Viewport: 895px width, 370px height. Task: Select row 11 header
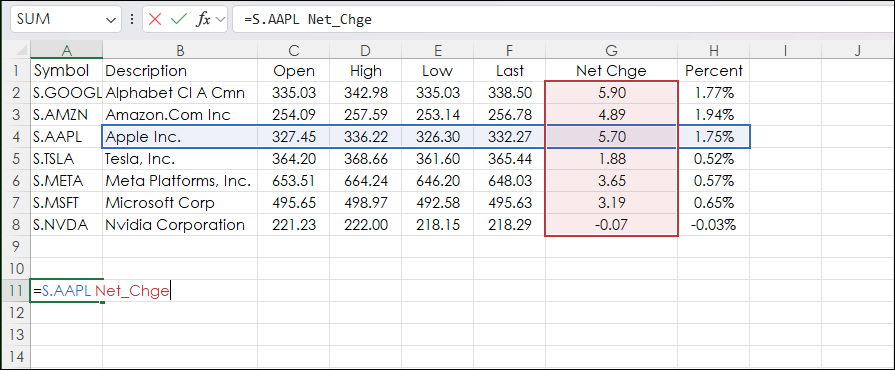point(16,291)
